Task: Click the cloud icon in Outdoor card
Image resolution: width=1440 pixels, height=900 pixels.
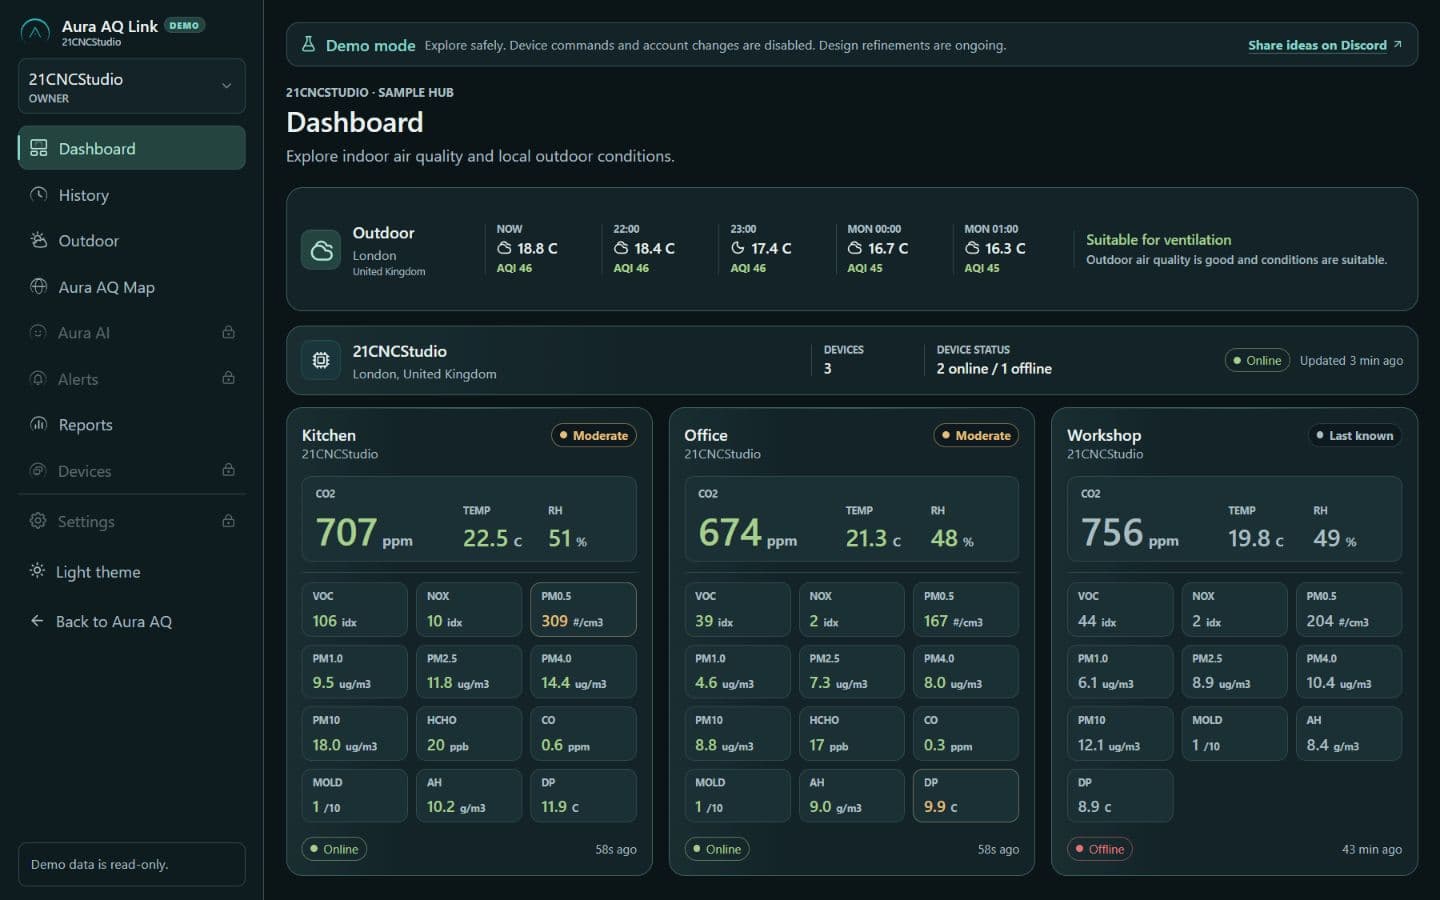Action: coord(321,250)
